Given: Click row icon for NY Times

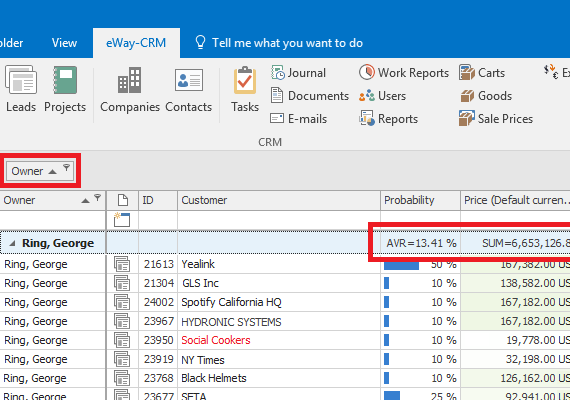Looking at the screenshot, I should pos(122,359).
